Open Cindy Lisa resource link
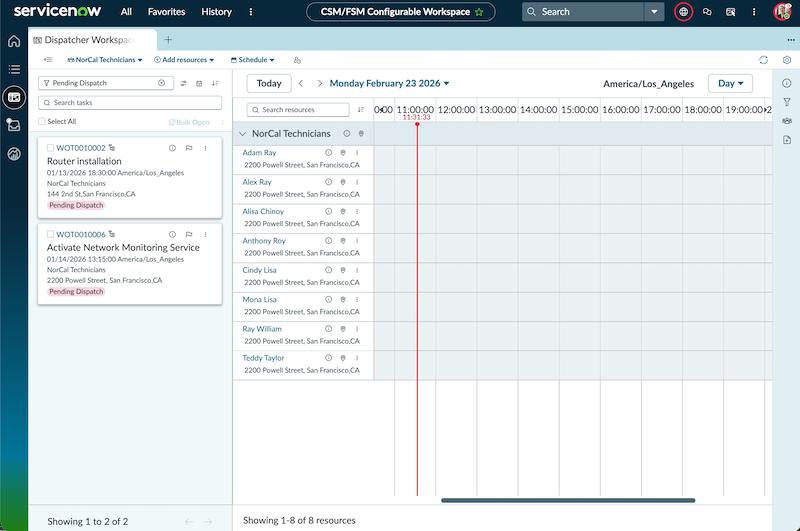 coord(259,270)
